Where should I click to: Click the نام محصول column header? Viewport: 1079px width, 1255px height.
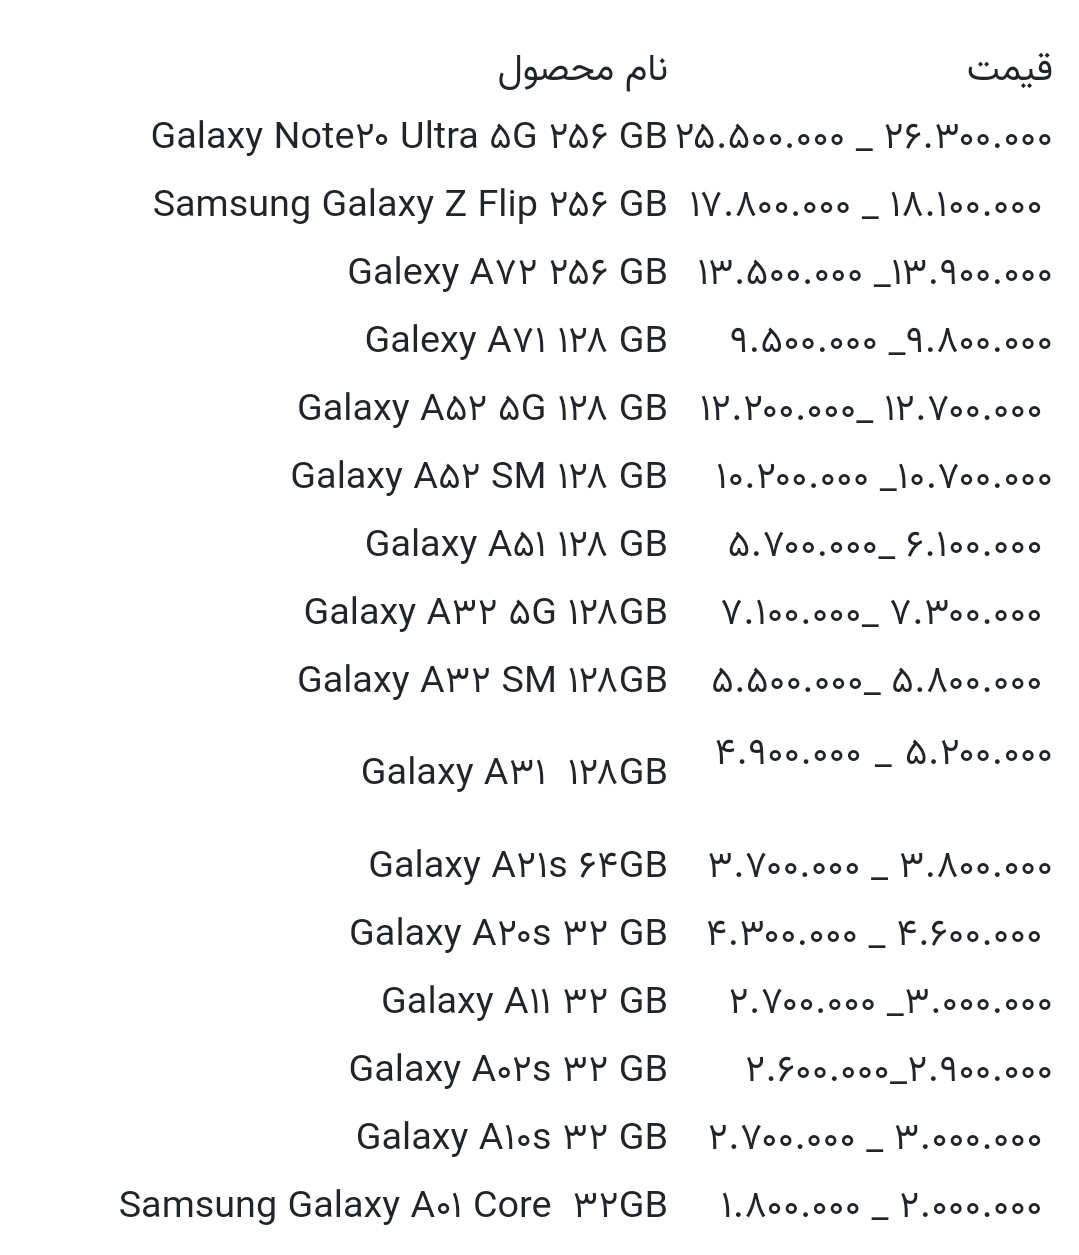582,71
